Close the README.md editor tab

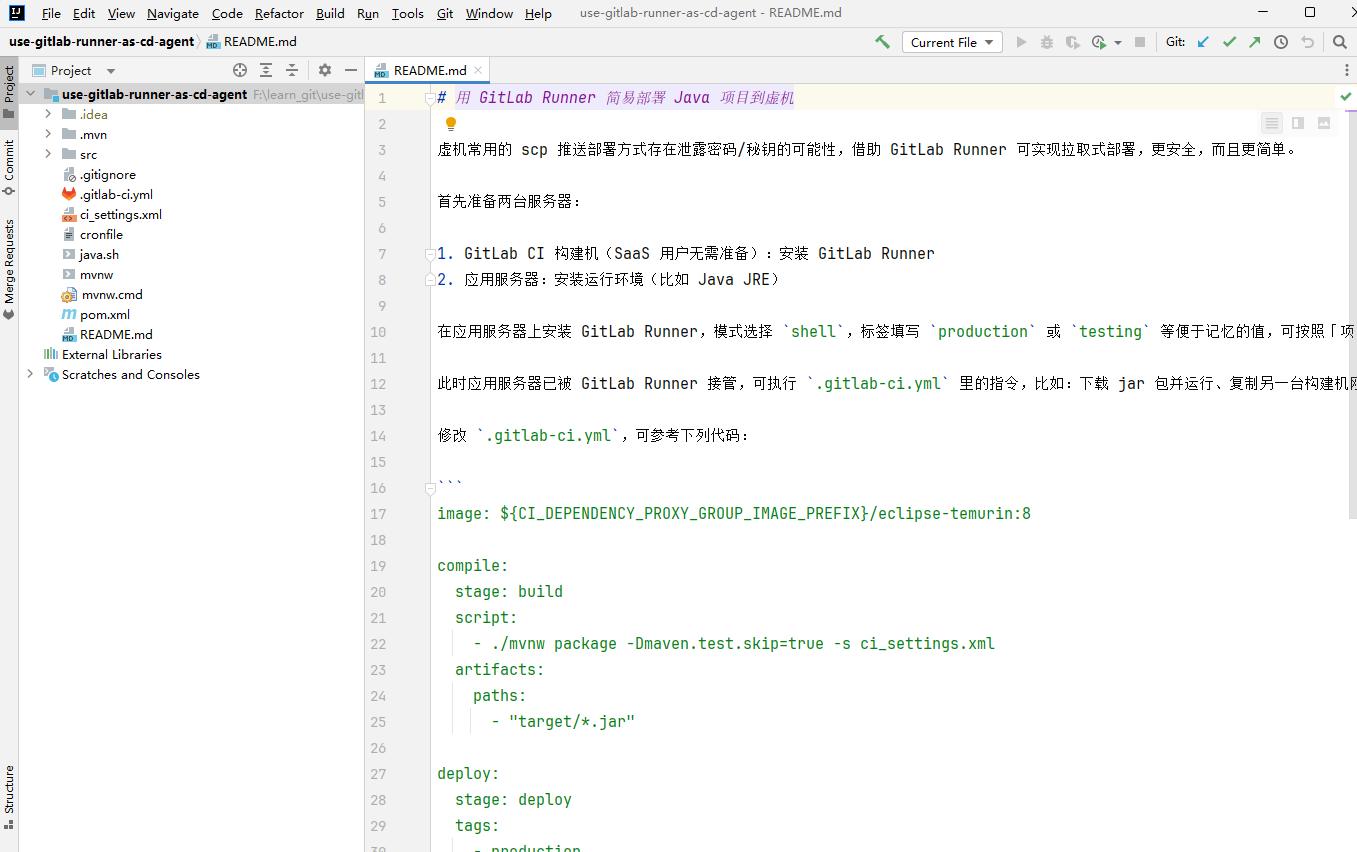[479, 70]
